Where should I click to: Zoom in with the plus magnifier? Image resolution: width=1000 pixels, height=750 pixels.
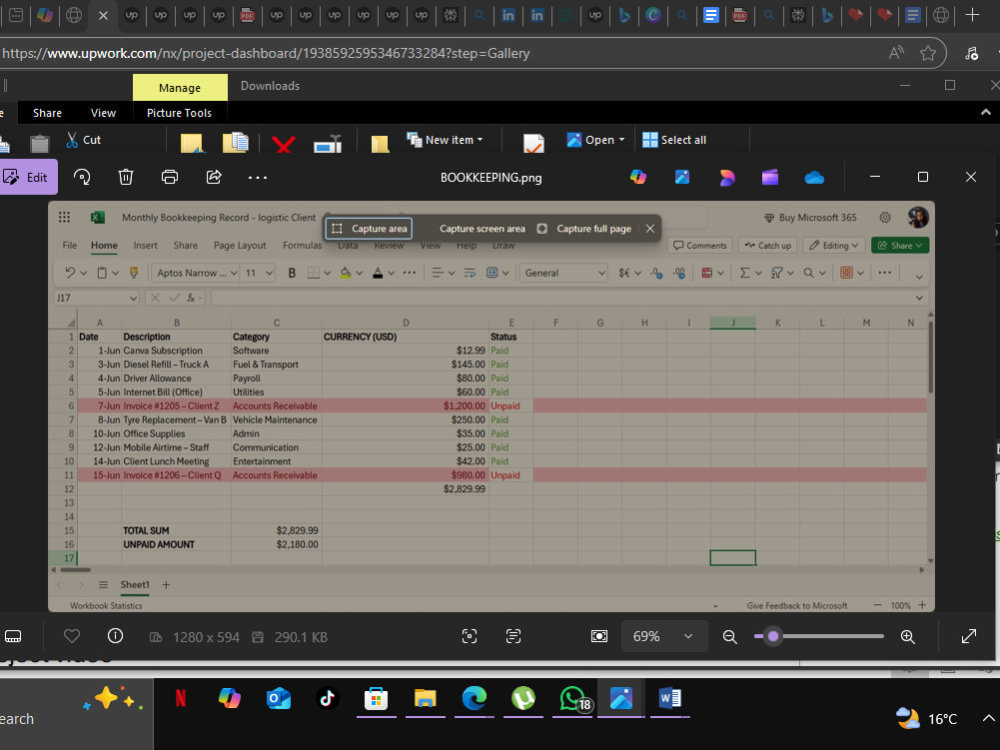tap(908, 636)
